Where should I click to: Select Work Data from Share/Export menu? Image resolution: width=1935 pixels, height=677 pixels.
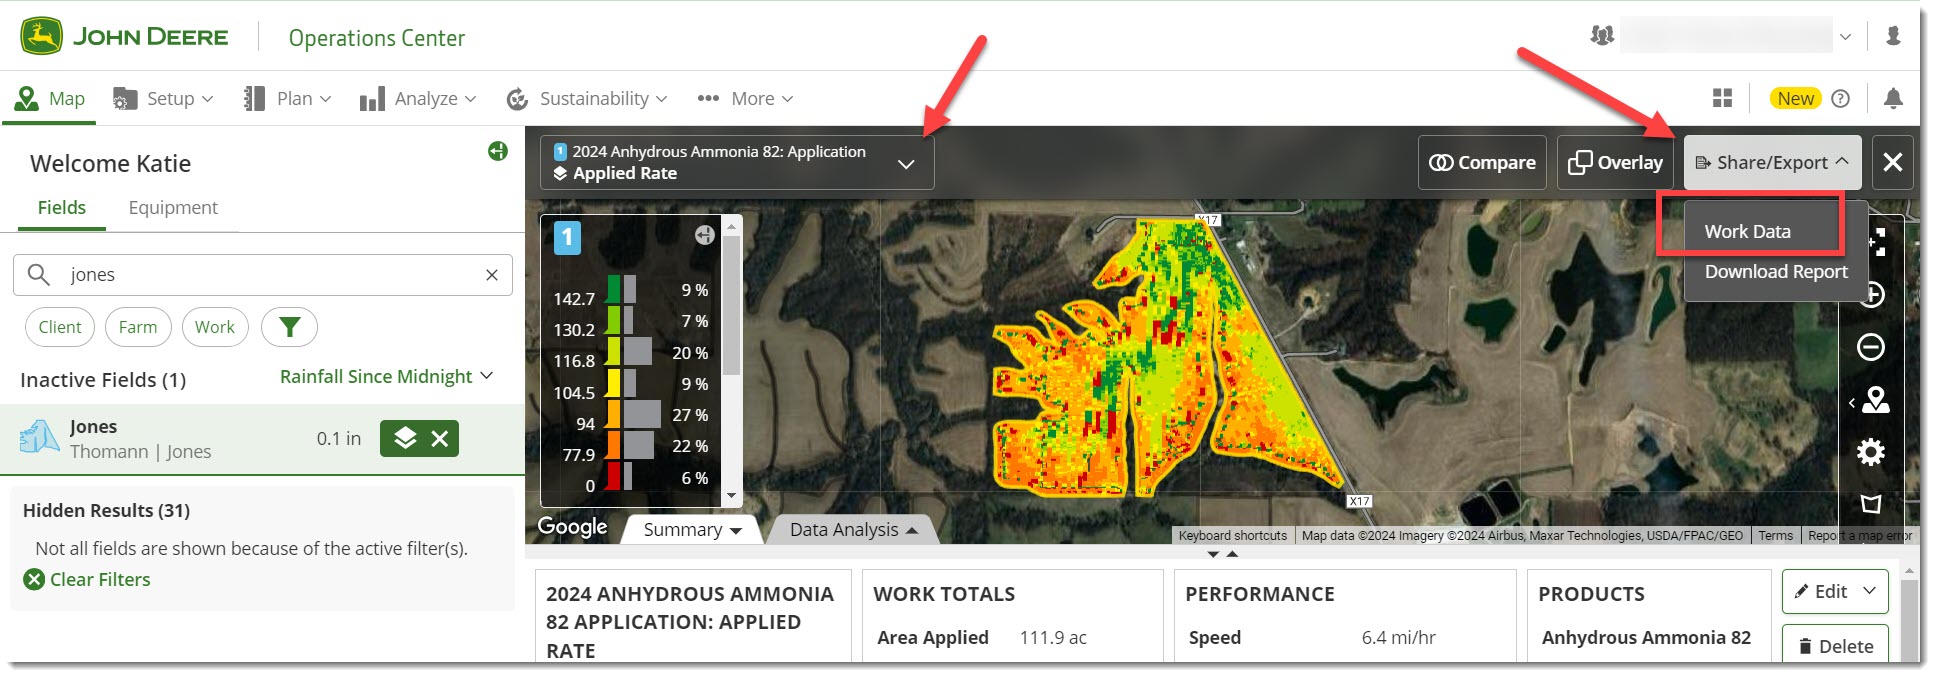pyautogui.click(x=1747, y=231)
